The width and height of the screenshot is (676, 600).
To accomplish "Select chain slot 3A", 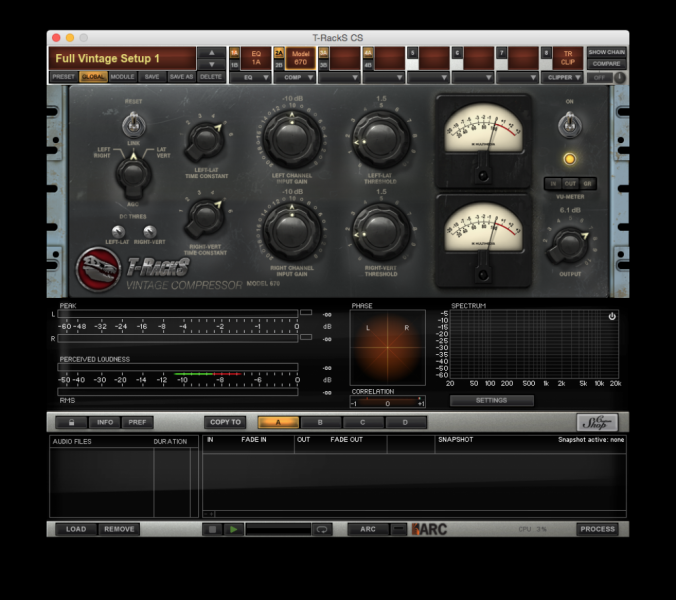I will pyautogui.click(x=323, y=53).
